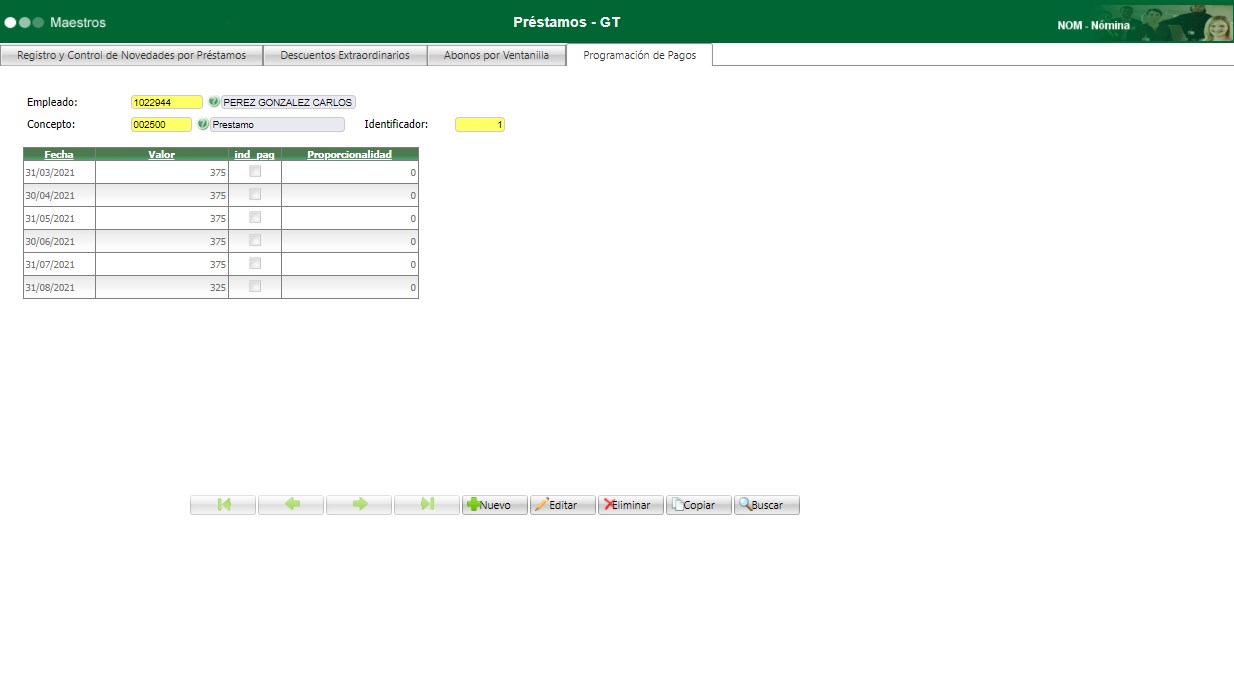This screenshot has height=698, width=1234.
Task: Sort by Proporcionalidad column header
Action: coord(350,154)
